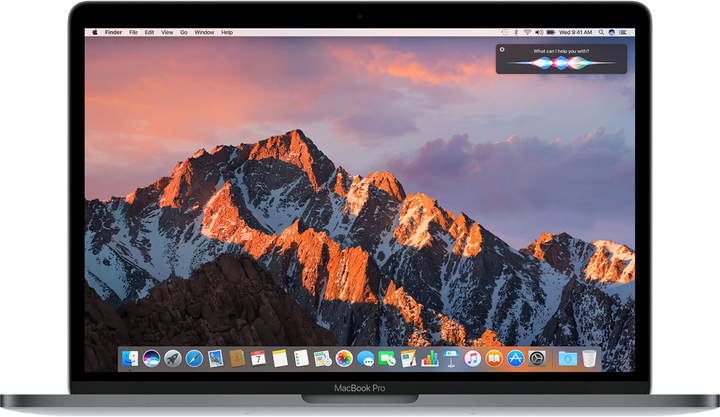Close the Siri panel

pyautogui.click(x=502, y=49)
